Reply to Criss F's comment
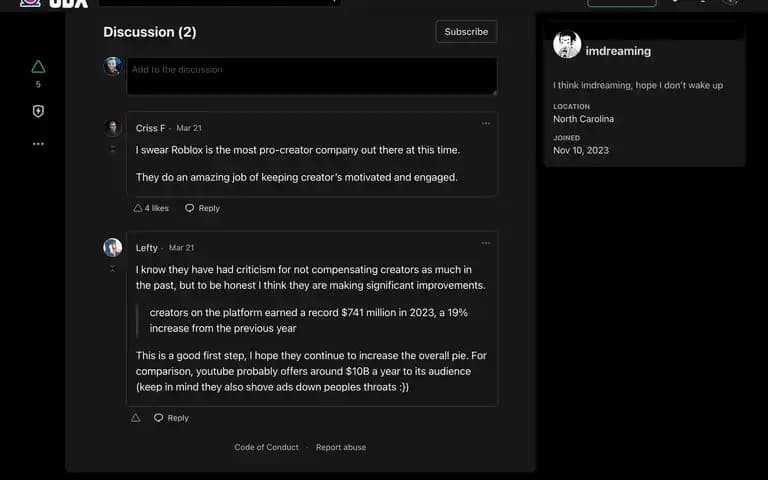Image resolution: width=768 pixels, height=480 pixels. pos(202,208)
